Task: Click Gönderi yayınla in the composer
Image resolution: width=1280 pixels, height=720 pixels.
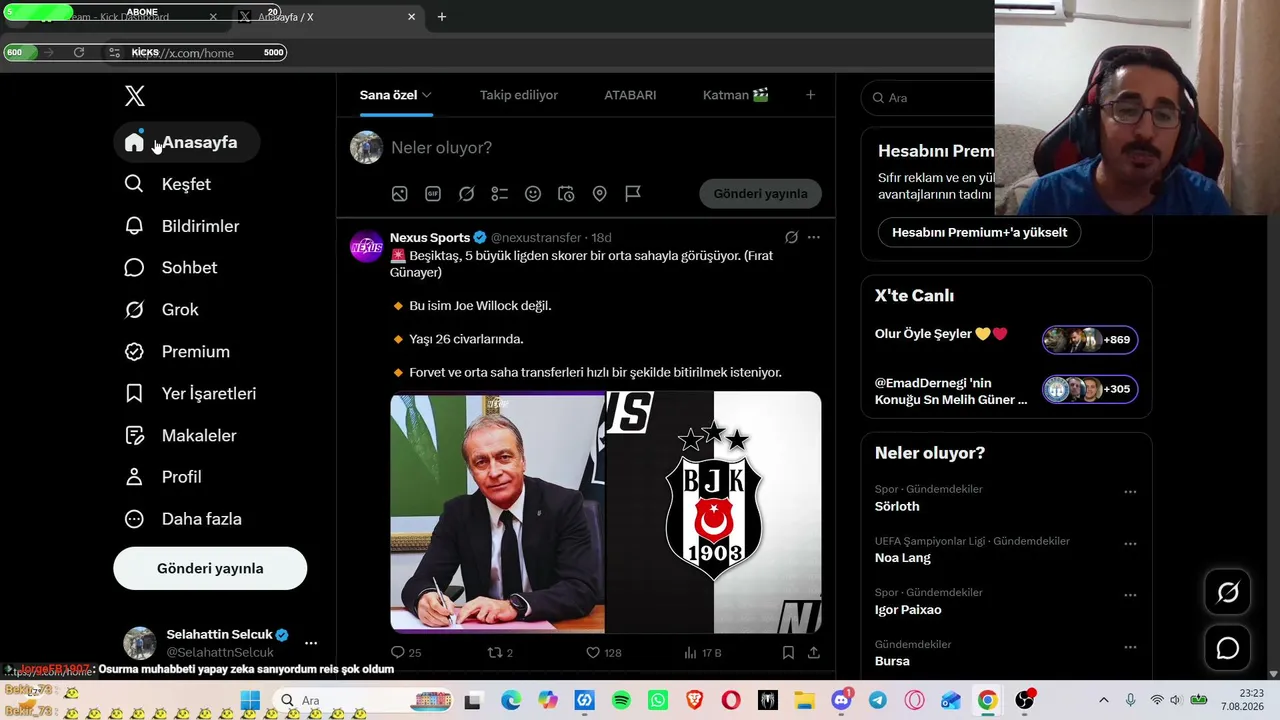Action: (x=761, y=194)
